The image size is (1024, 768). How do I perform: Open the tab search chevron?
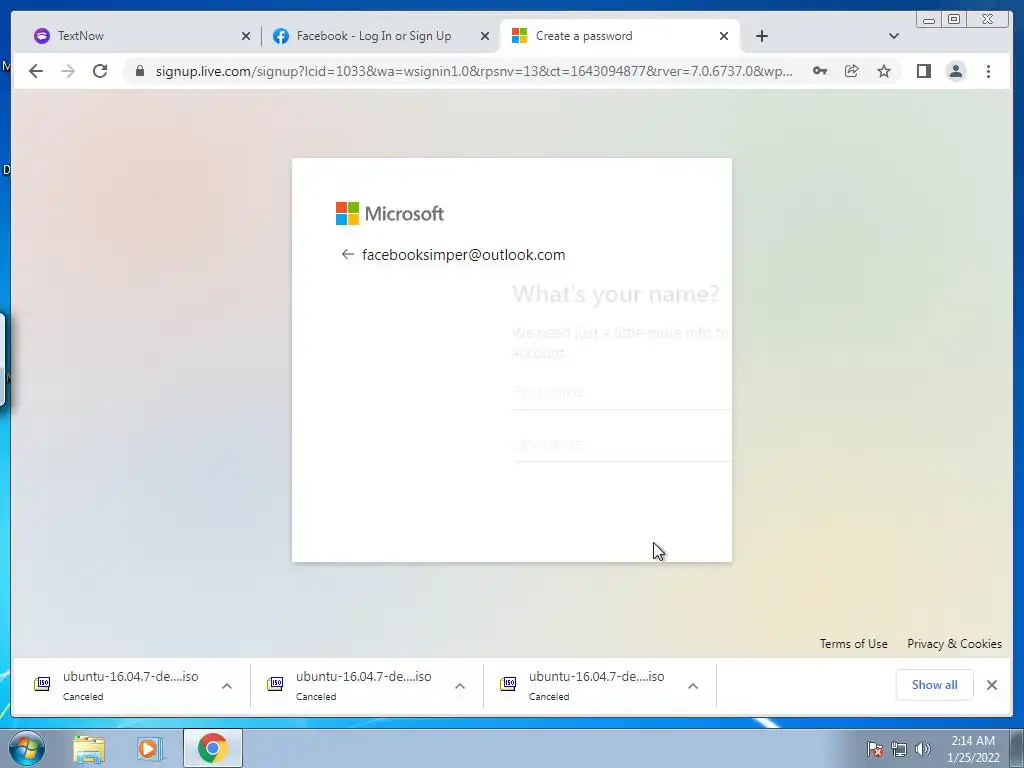point(894,36)
